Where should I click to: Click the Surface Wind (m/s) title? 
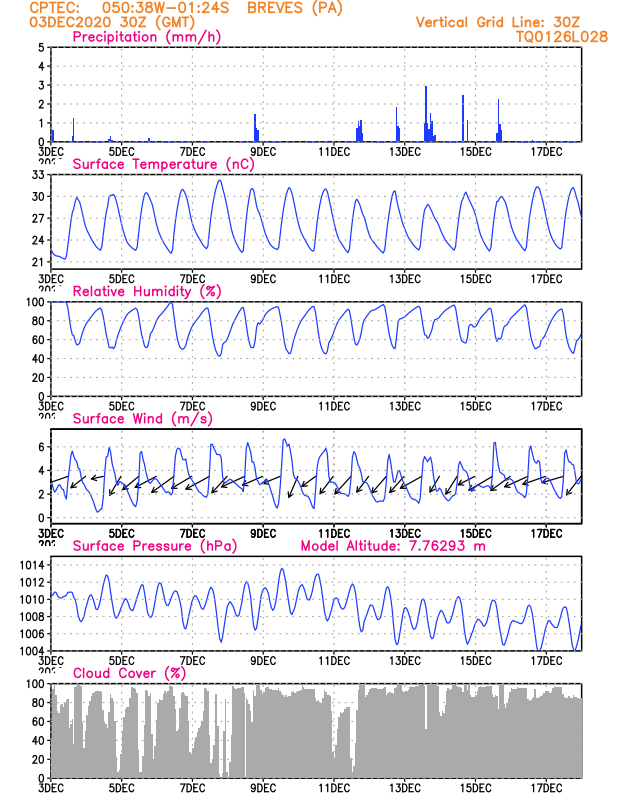point(142,419)
